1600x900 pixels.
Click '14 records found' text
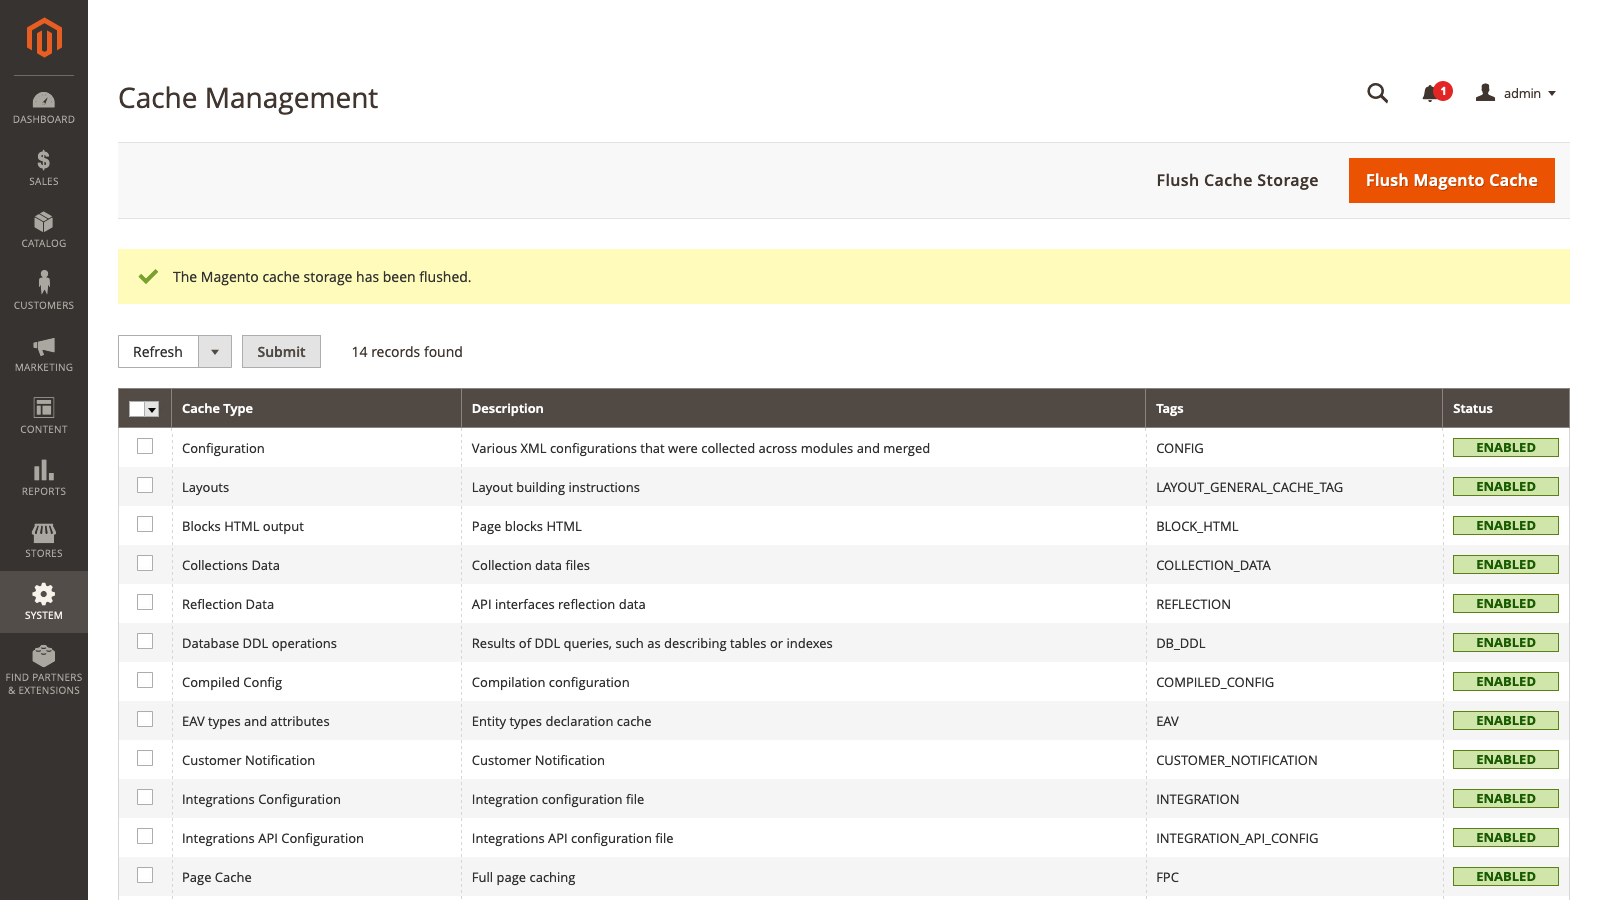click(407, 352)
